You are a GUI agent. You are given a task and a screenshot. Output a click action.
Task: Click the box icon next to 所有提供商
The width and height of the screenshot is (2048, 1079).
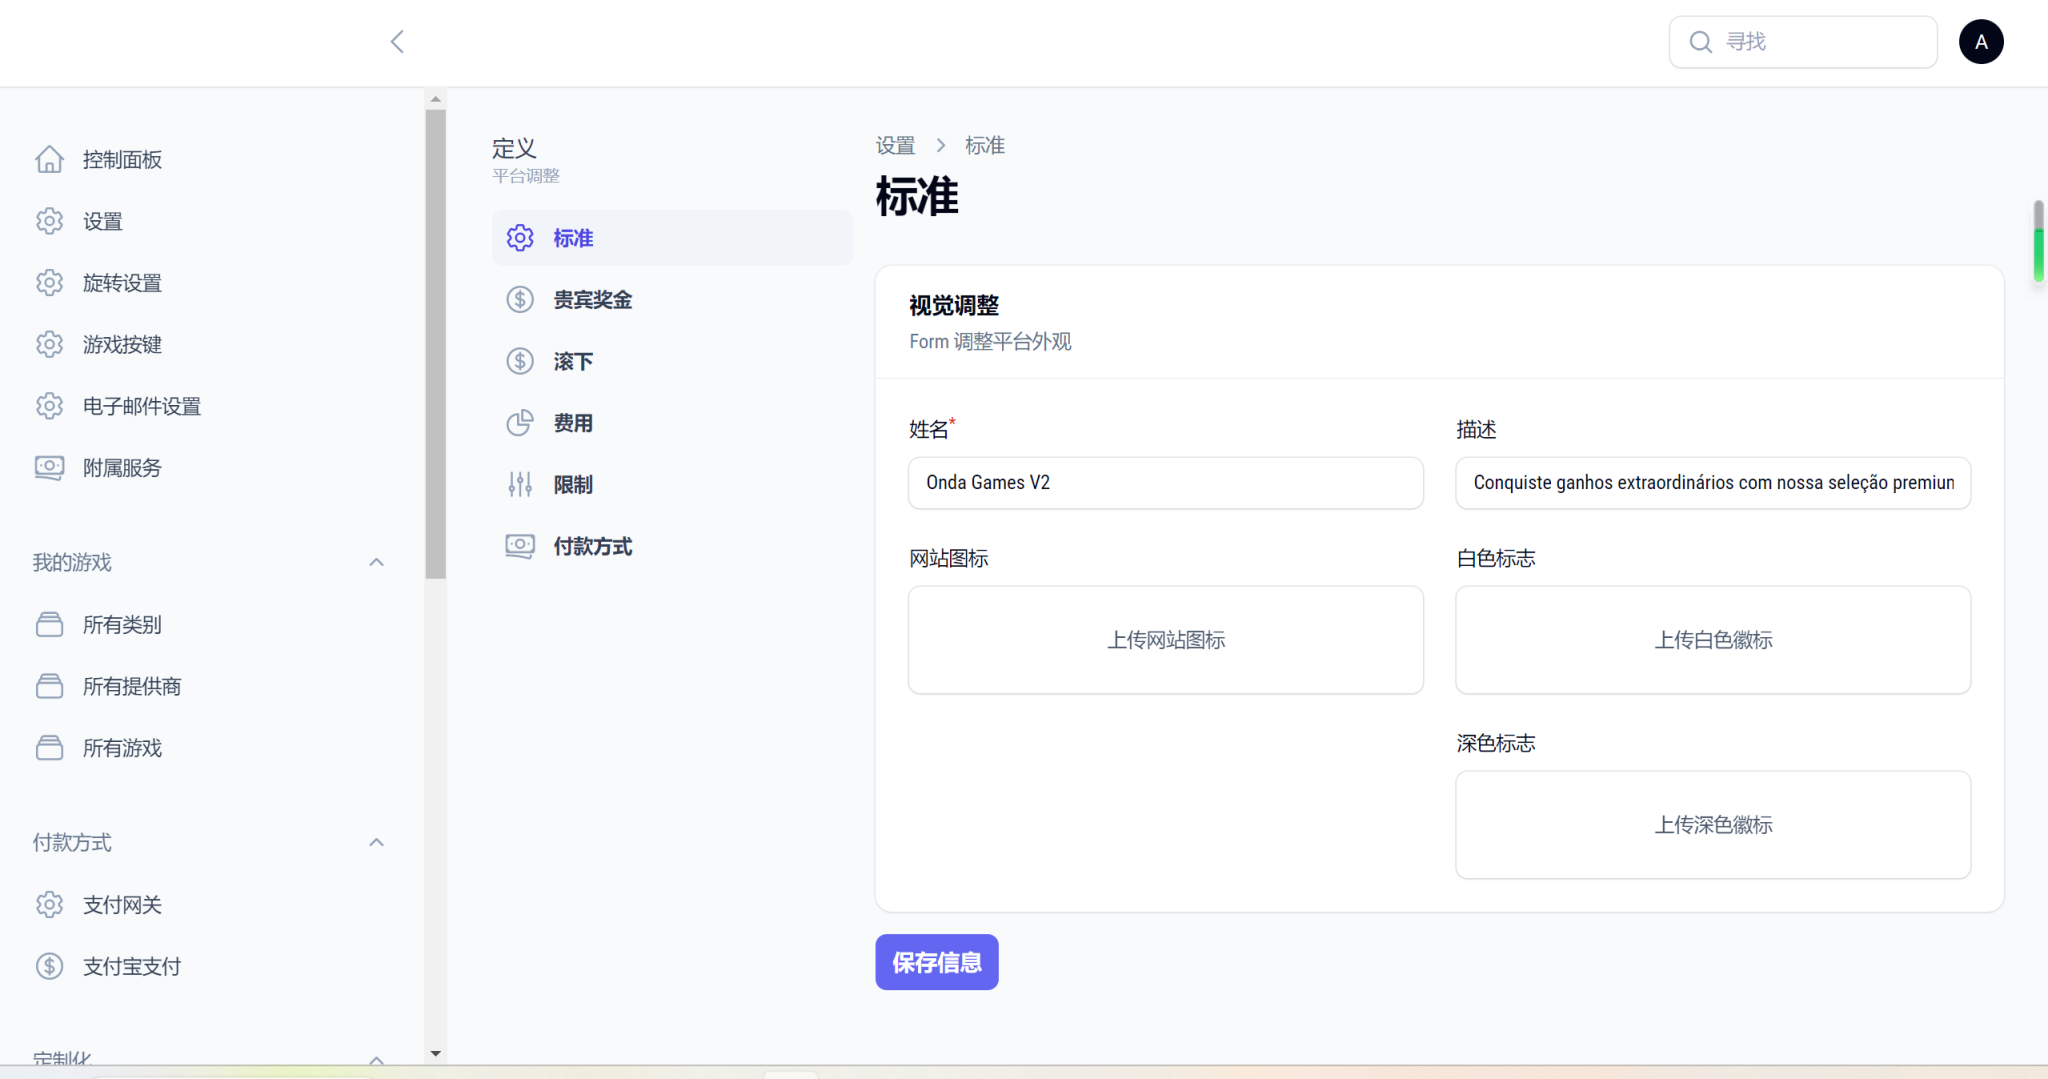pyautogui.click(x=49, y=686)
